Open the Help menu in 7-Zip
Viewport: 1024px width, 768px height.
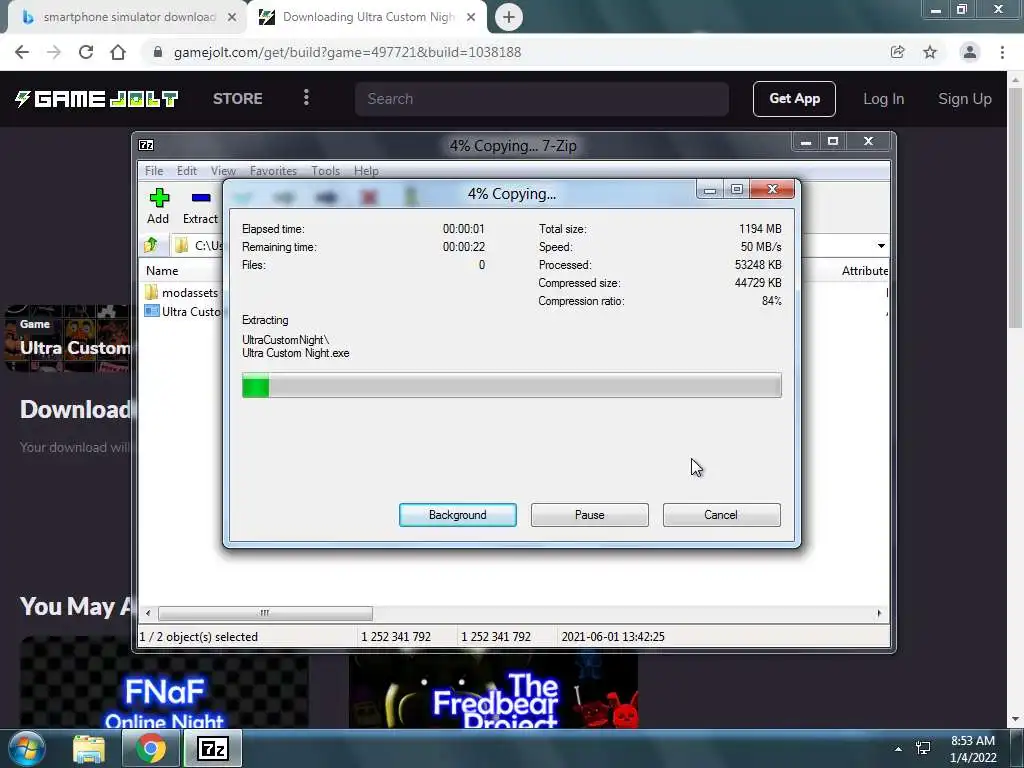click(366, 170)
